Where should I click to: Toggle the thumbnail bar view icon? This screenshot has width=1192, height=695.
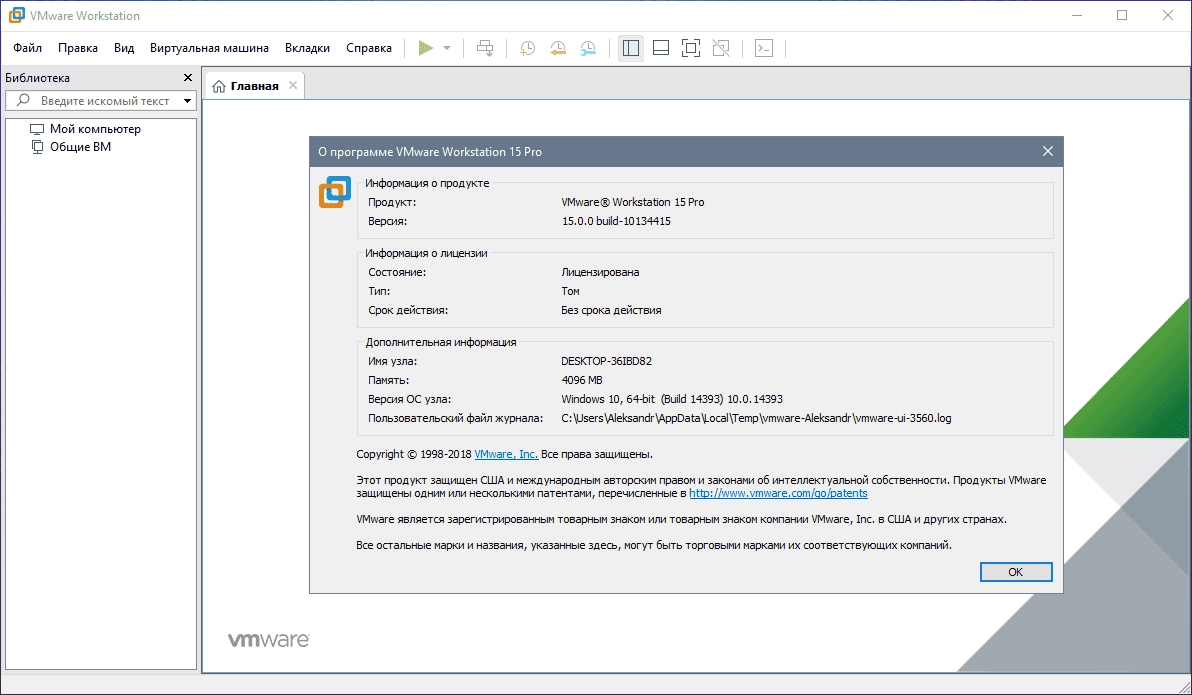[661, 48]
